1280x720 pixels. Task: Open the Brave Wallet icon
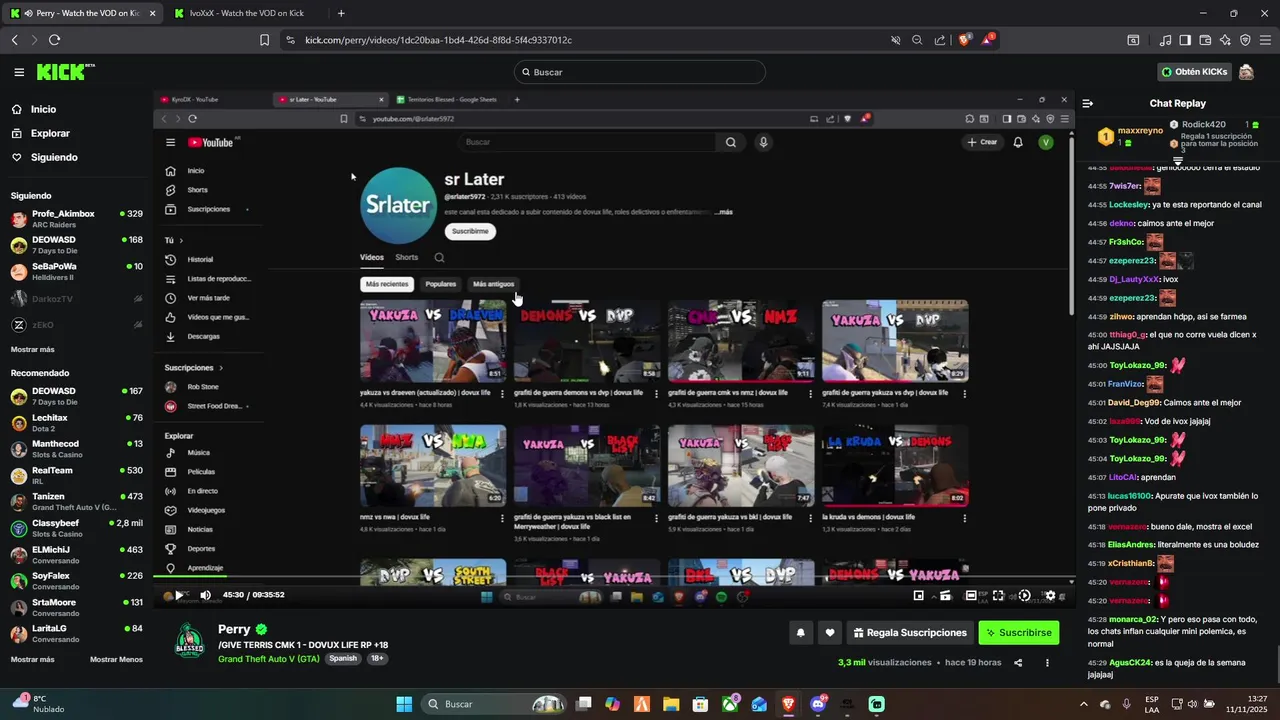coord(1205,40)
